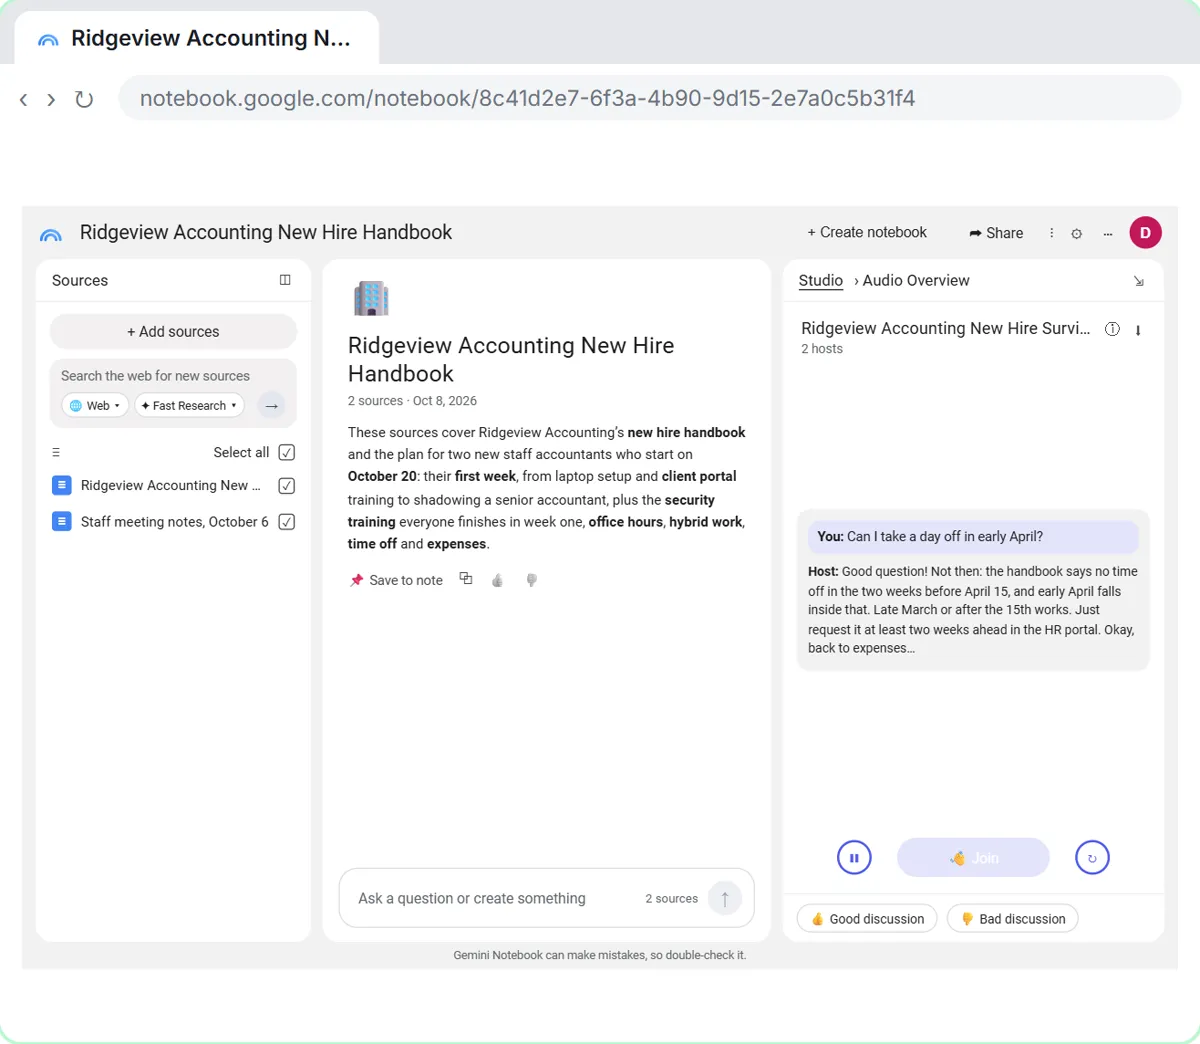Click the NotebookLM logo beside the notebook title
The width and height of the screenshot is (1200, 1044).
50,234
